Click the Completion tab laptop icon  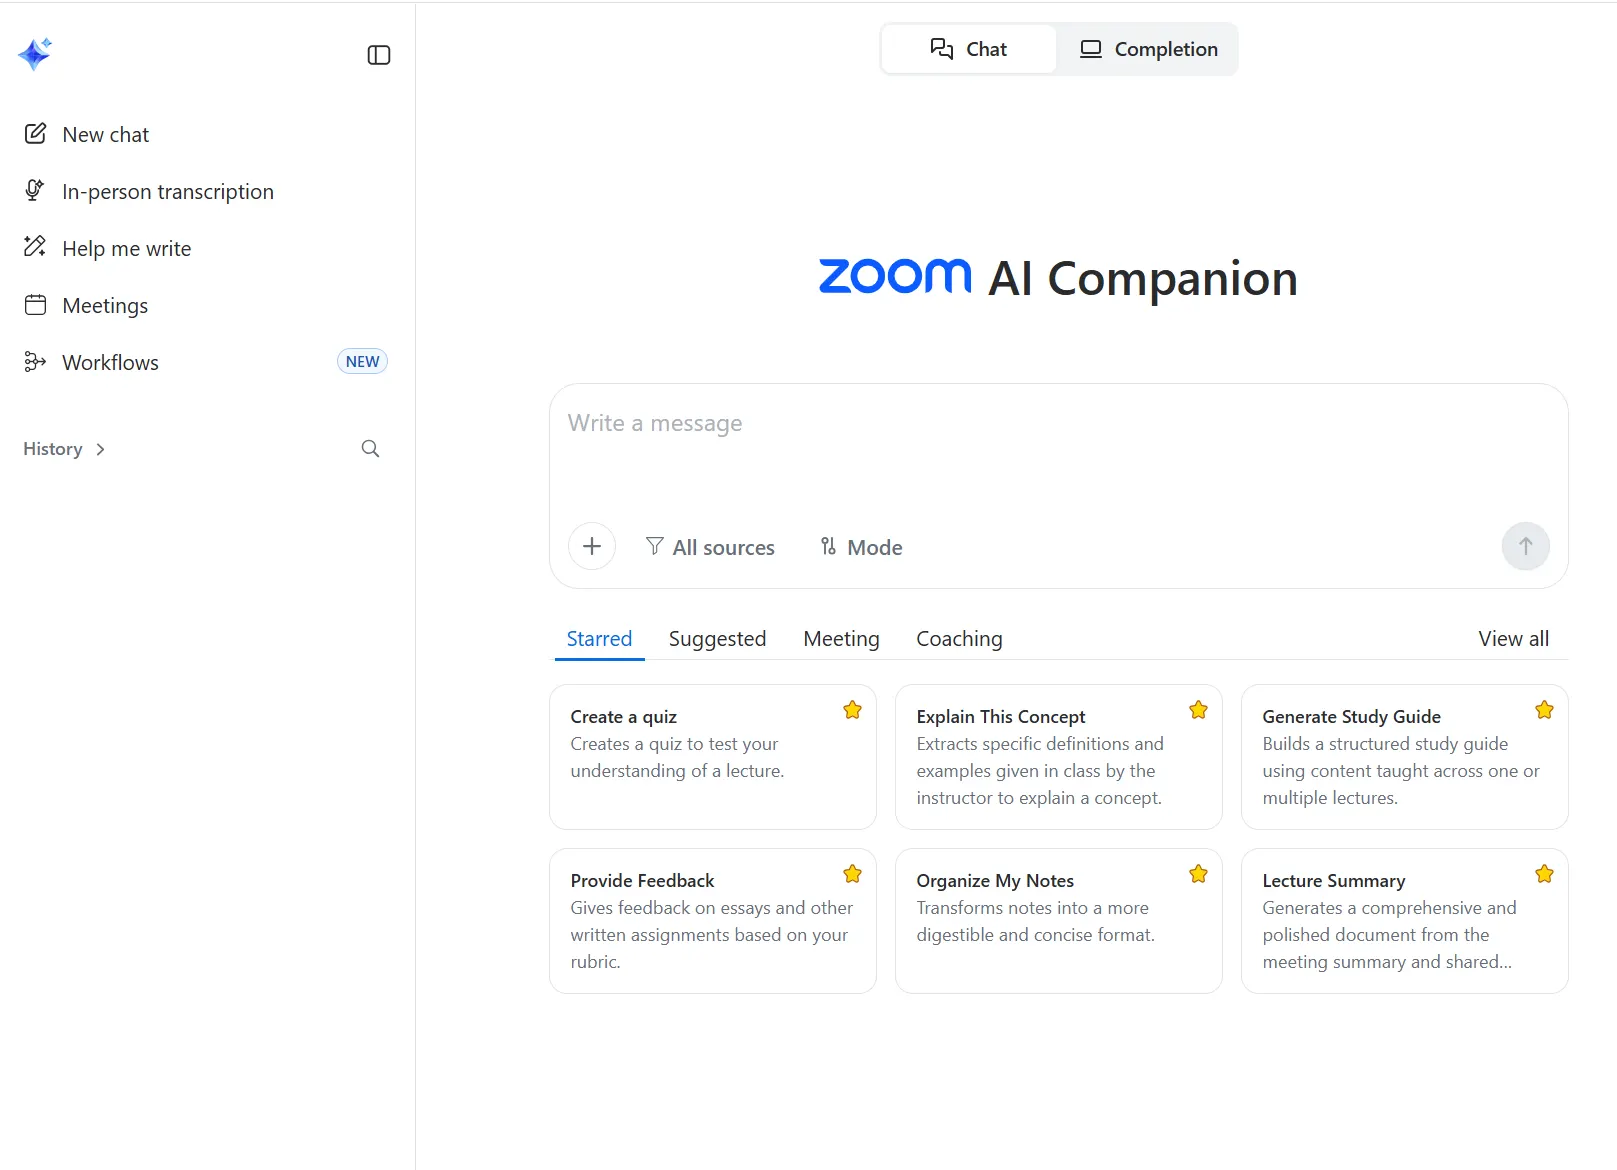pos(1091,49)
